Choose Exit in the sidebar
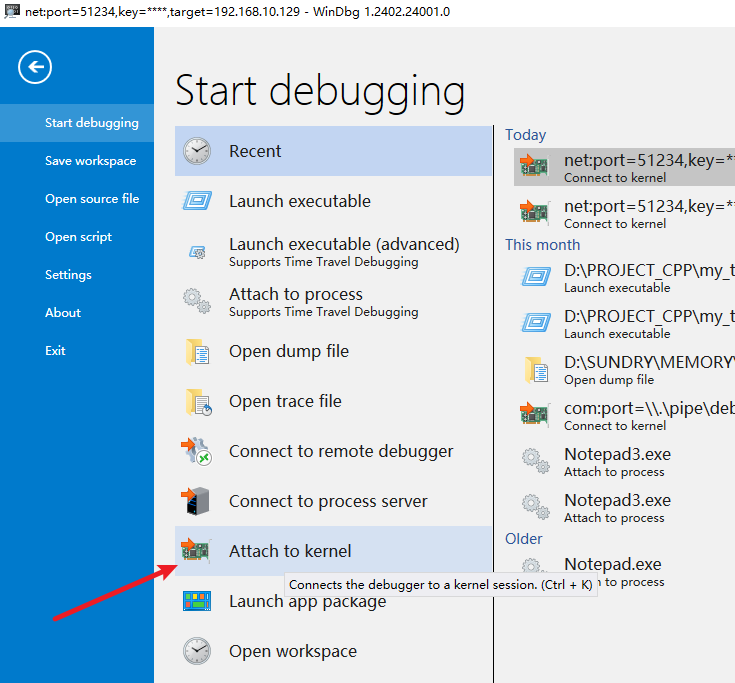The width and height of the screenshot is (735, 683). [x=77, y=351]
